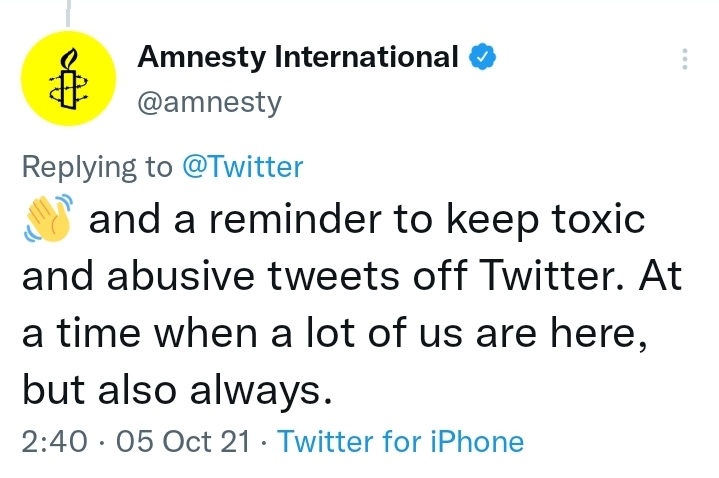Click the 2:40 tweet timestamp
Screen dimensions: 719x478
pyautogui.click(x=54, y=441)
